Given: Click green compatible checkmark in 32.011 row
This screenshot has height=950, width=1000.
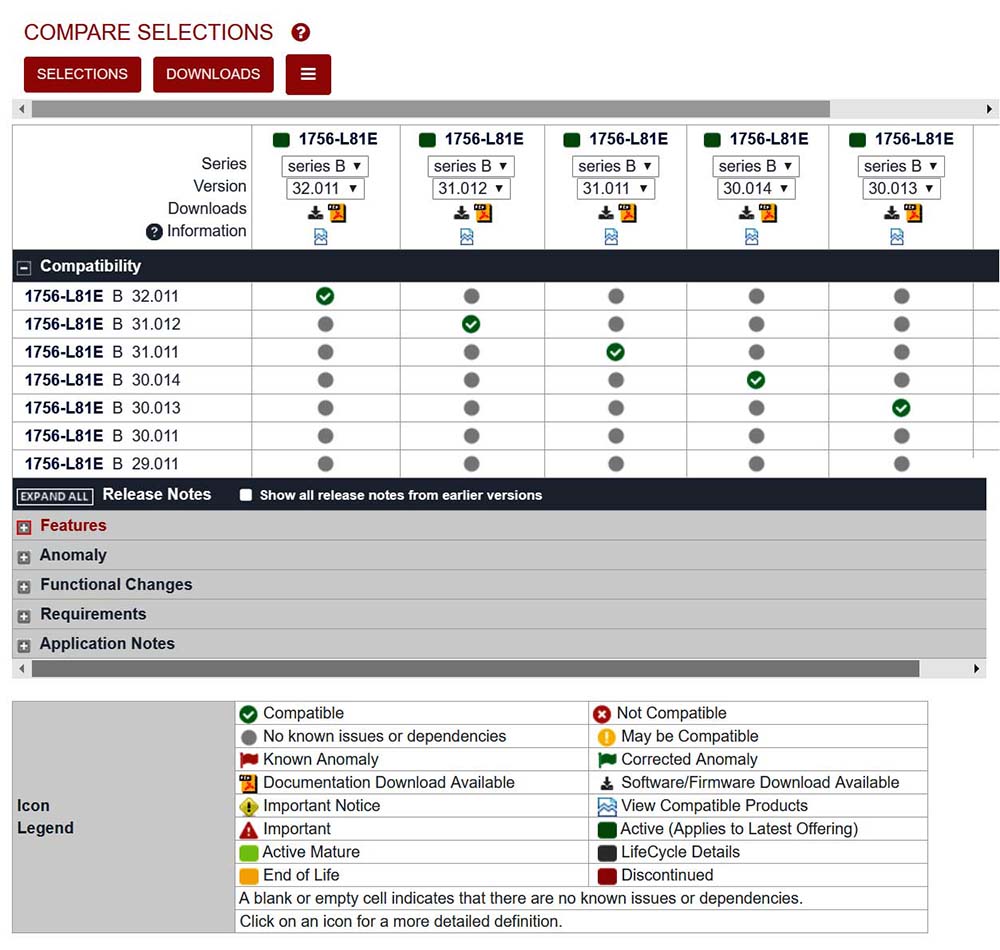Looking at the screenshot, I should coord(325,296).
